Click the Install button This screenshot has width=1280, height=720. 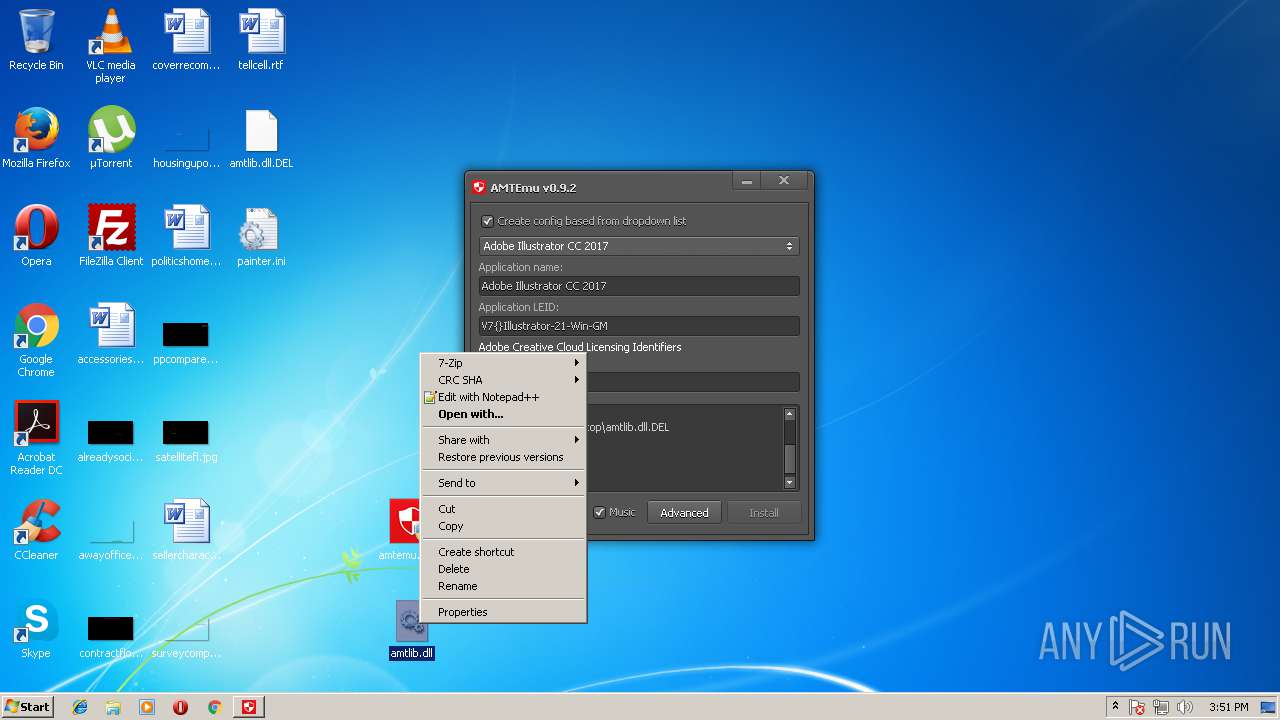click(x=764, y=513)
